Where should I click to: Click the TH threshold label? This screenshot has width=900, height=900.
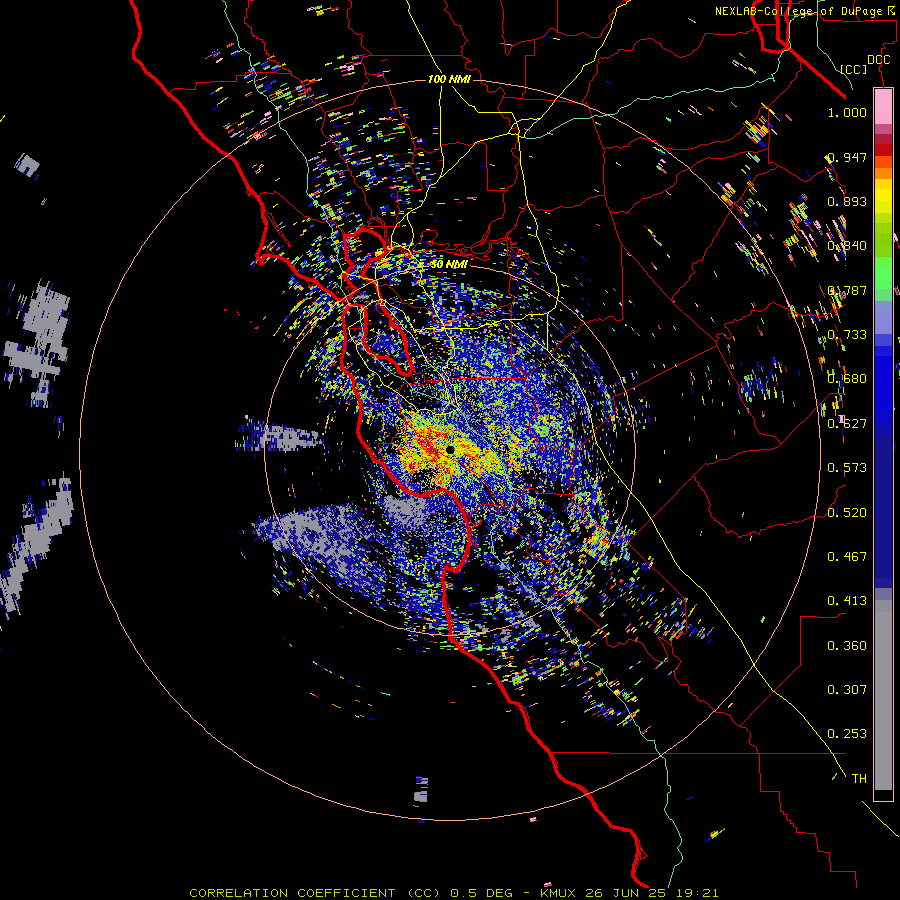click(859, 779)
